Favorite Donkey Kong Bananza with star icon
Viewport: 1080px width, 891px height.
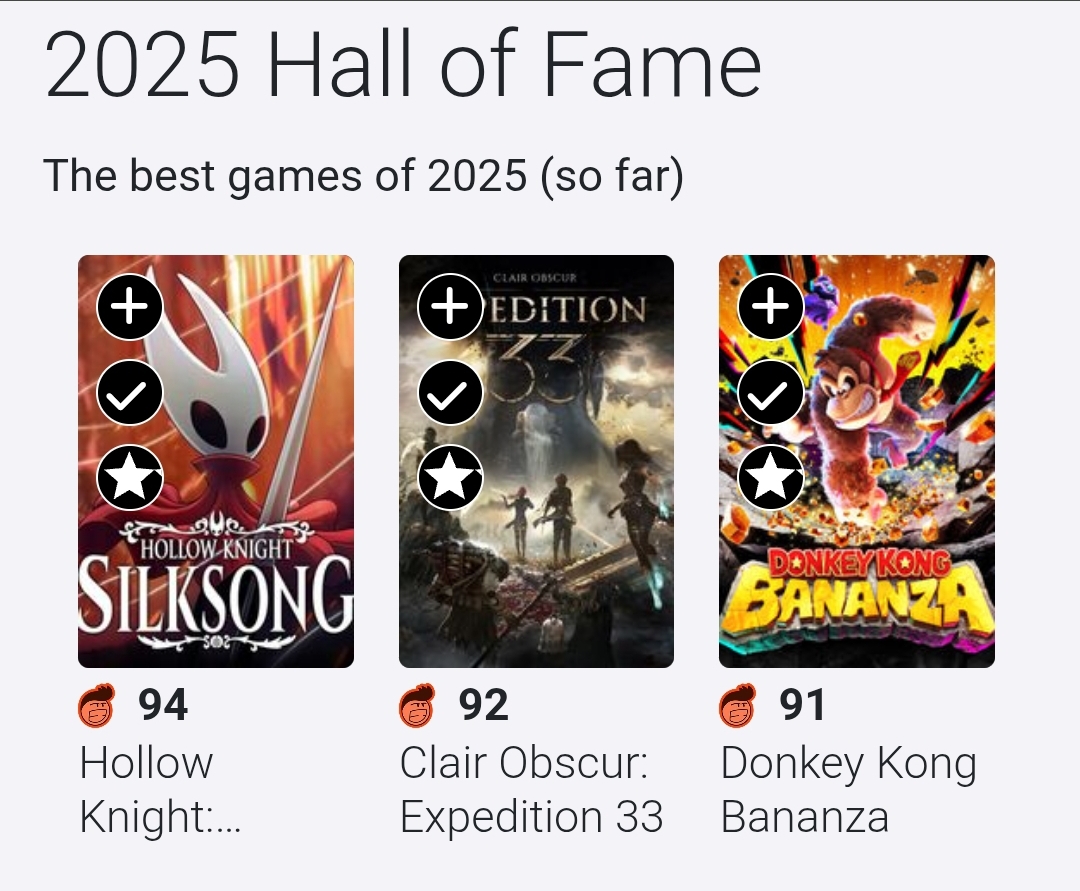pyautogui.click(x=771, y=478)
